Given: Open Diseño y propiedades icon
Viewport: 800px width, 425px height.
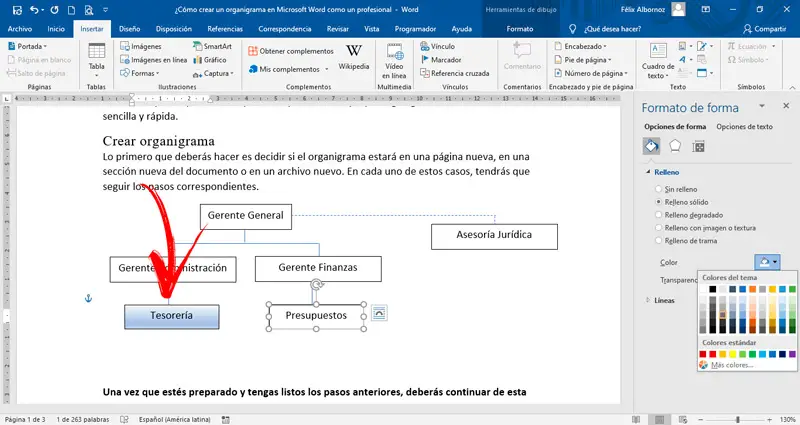Looking at the screenshot, I should (698, 147).
